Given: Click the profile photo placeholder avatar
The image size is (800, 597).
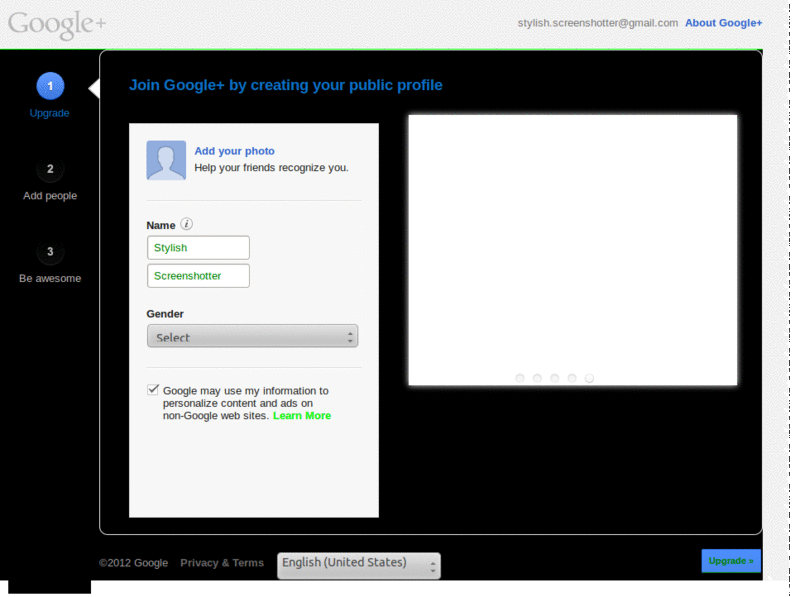Looking at the screenshot, I should [166, 160].
